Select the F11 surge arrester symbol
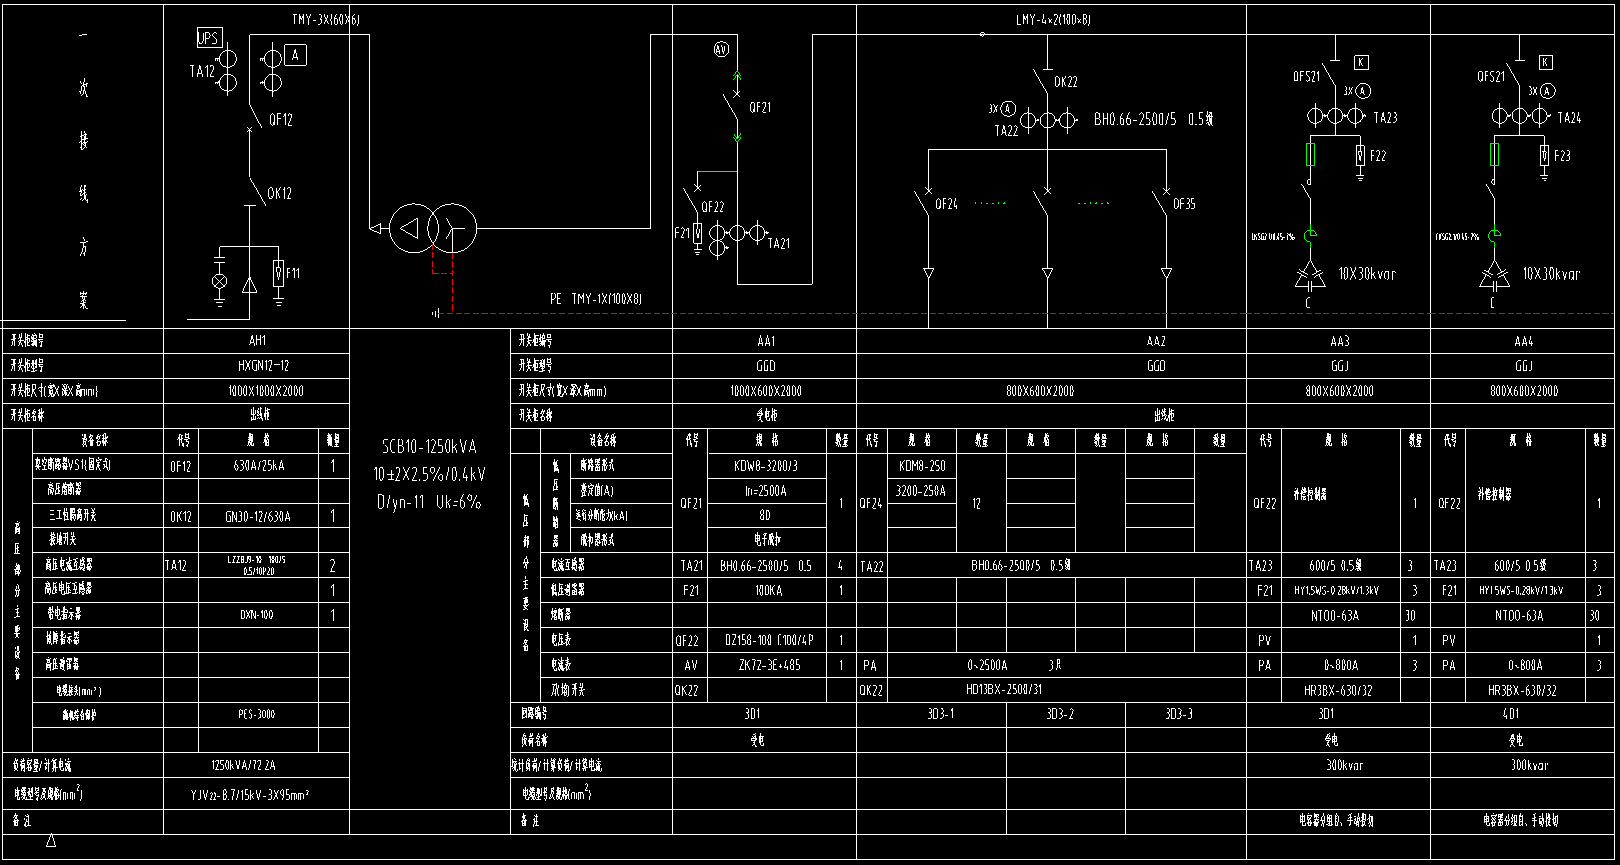The height and width of the screenshot is (865, 1620). tap(279, 273)
